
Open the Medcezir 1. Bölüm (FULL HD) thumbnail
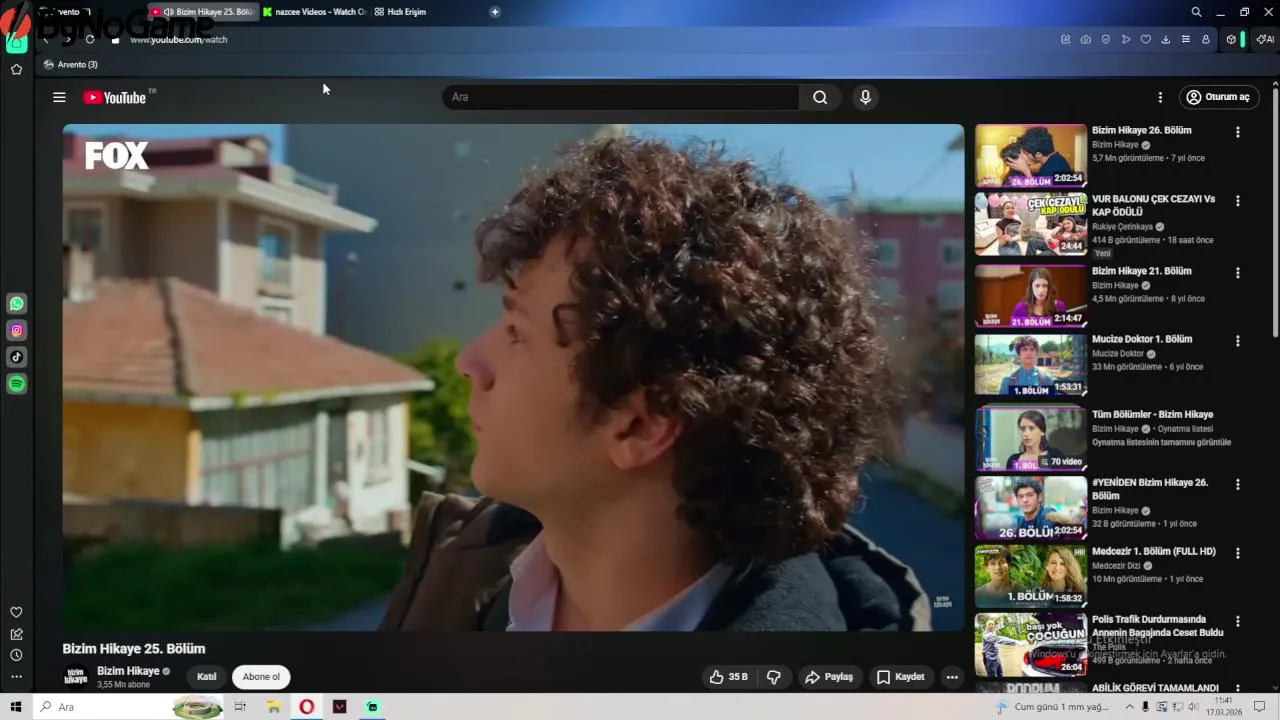1031,576
